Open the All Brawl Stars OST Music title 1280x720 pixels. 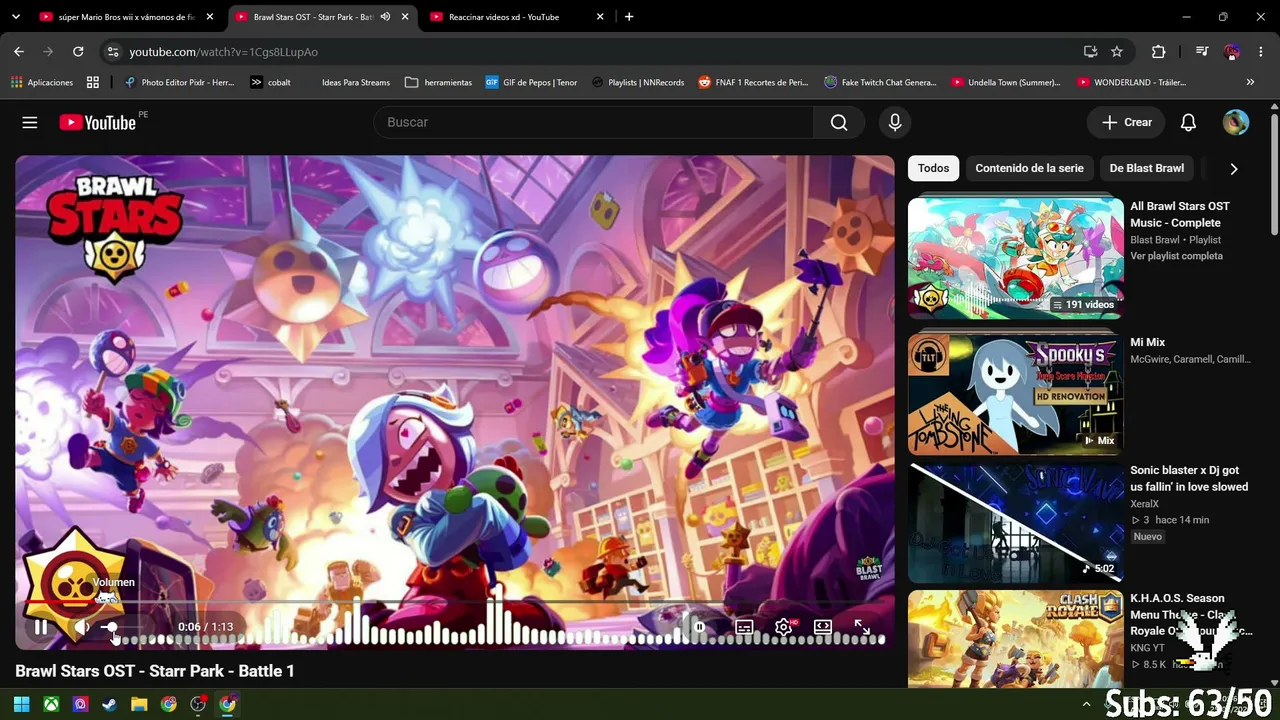(1180, 214)
